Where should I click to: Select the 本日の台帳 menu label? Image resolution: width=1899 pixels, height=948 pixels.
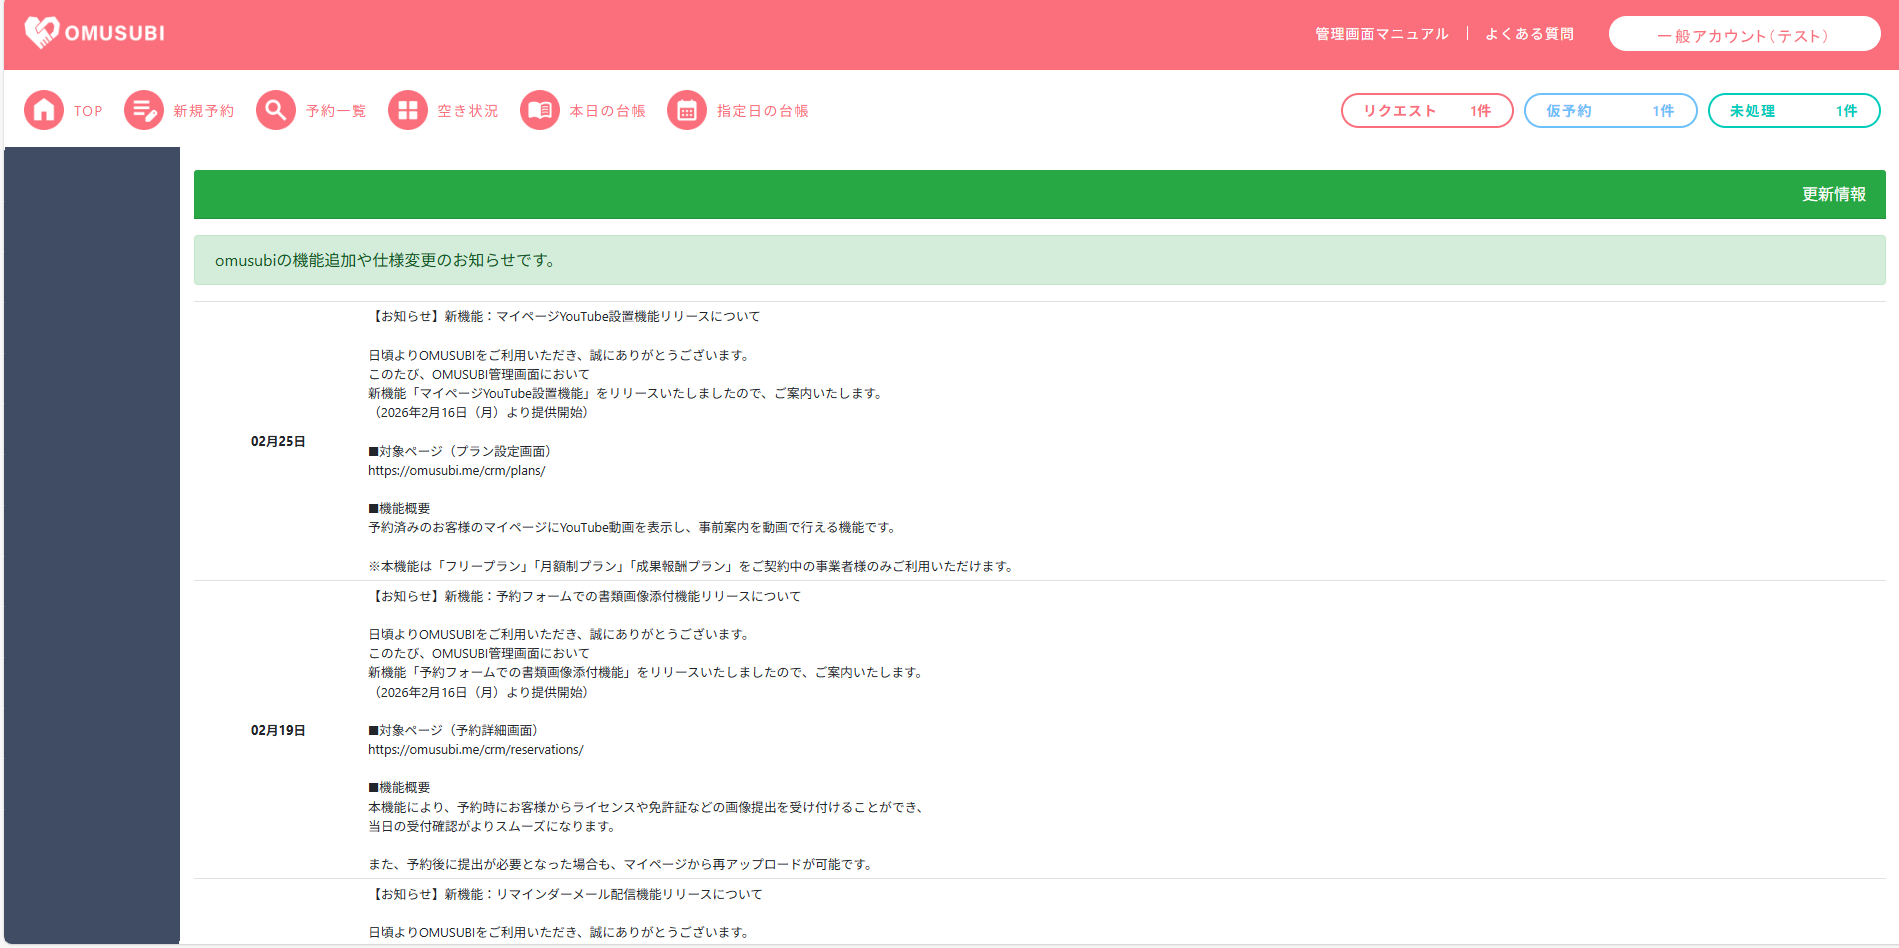click(x=607, y=111)
